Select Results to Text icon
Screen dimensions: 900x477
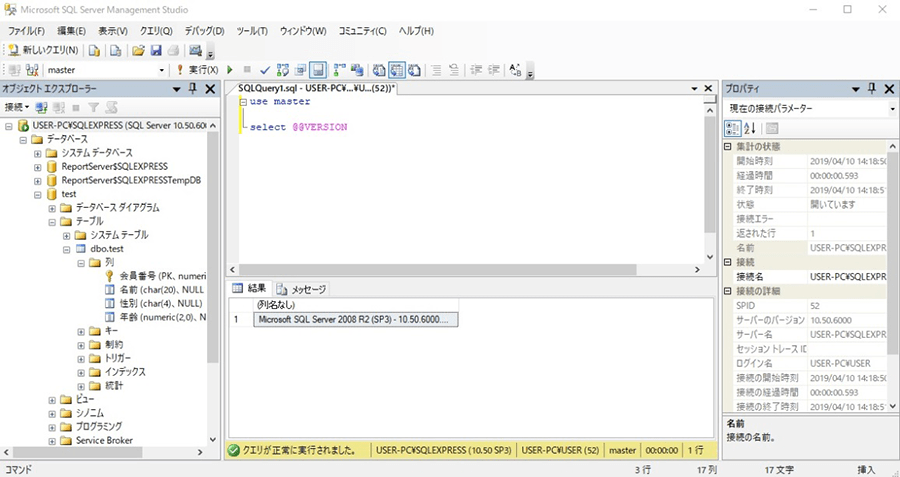379,70
